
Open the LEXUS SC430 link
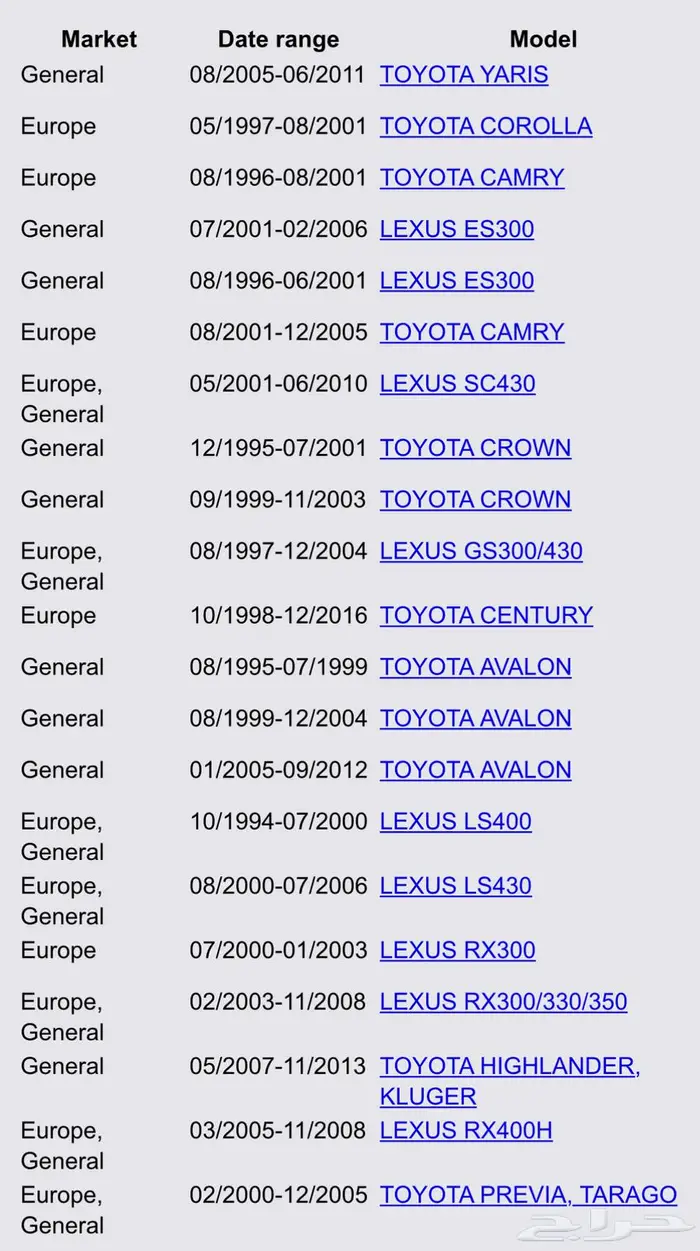(458, 384)
